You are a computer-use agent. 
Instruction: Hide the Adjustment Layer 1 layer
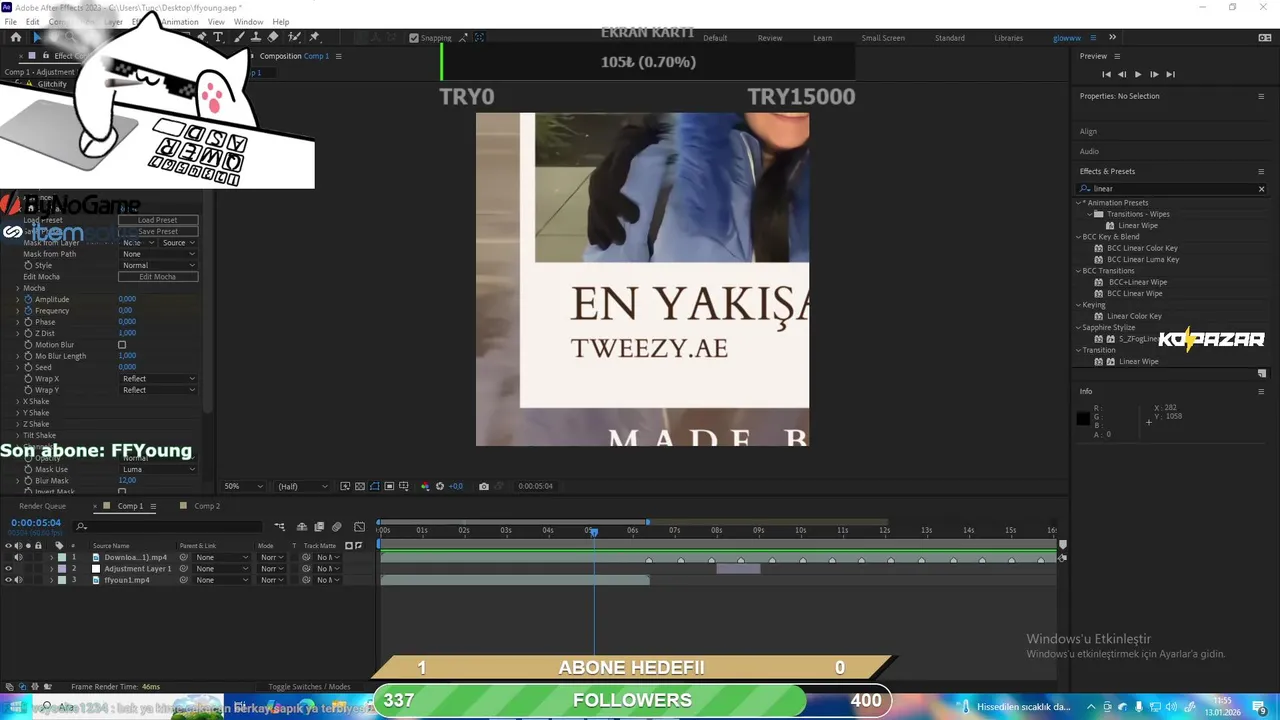pos(9,569)
